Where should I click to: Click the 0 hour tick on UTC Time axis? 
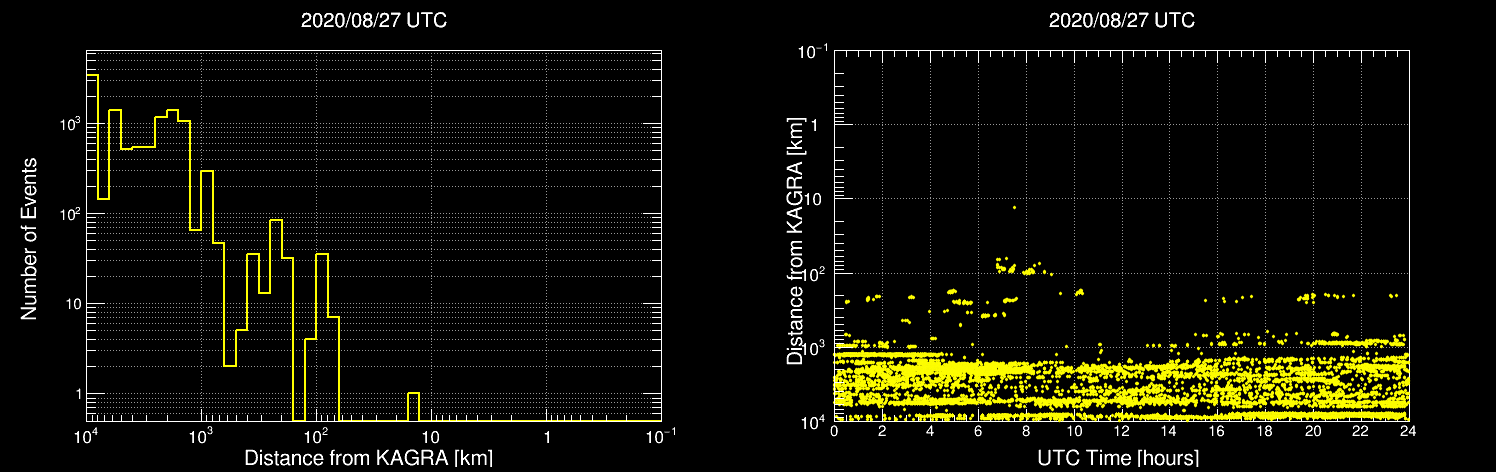(x=834, y=431)
